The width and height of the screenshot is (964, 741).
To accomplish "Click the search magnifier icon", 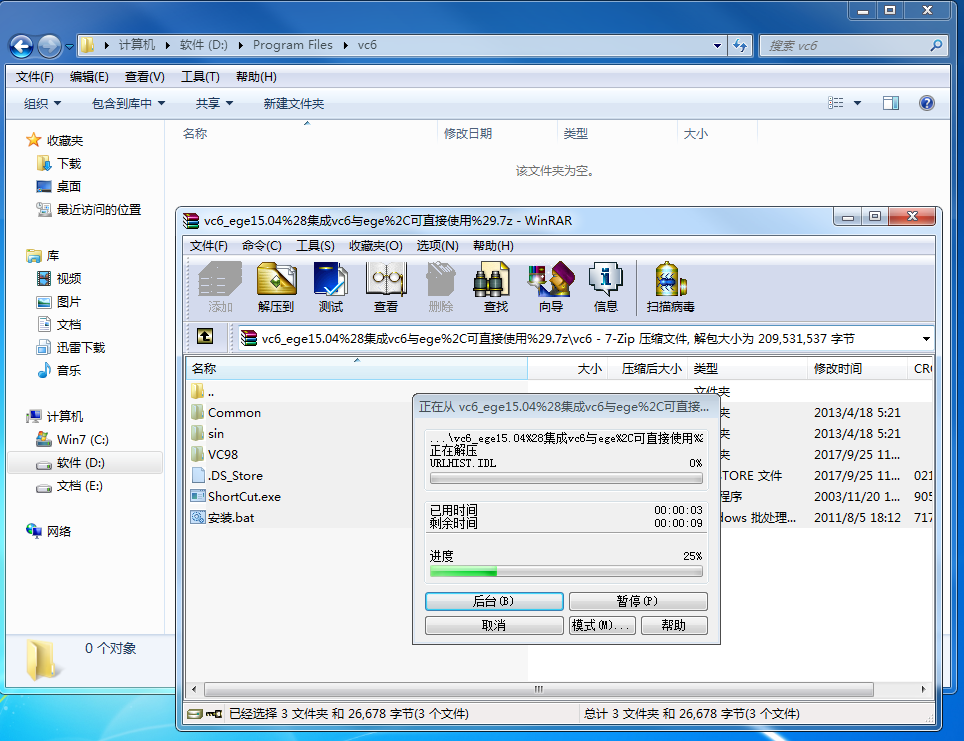I will click(936, 46).
